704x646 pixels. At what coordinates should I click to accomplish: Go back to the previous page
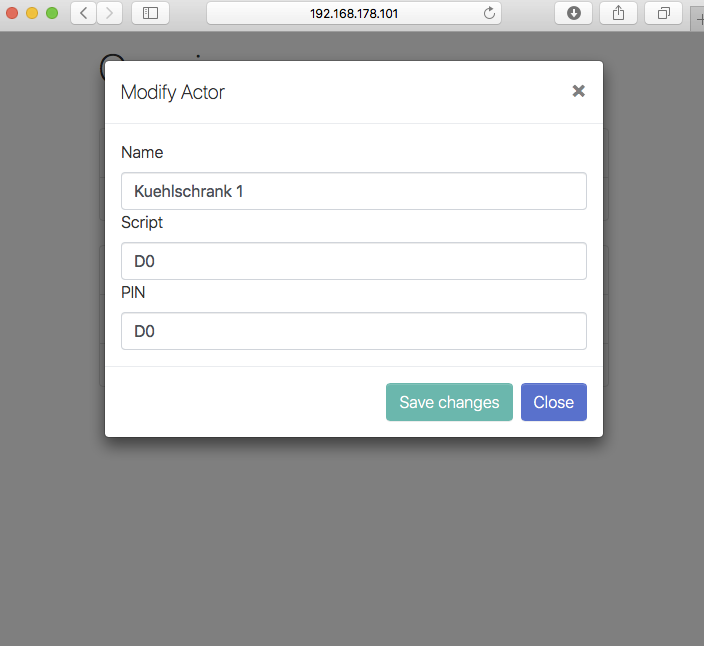tap(83, 13)
